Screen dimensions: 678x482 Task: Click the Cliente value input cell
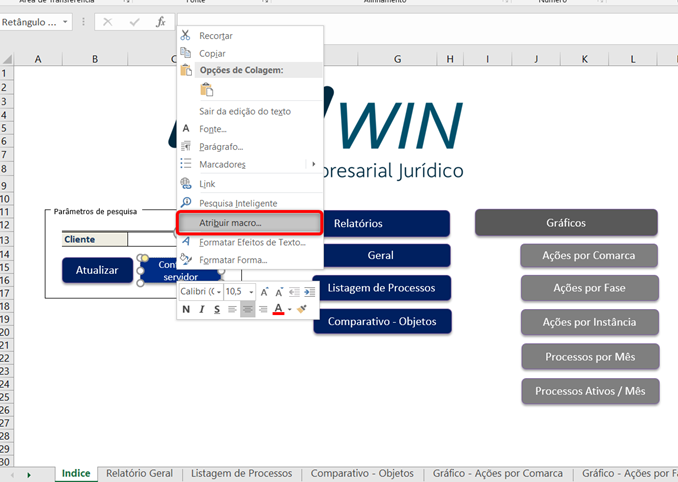click(152, 239)
